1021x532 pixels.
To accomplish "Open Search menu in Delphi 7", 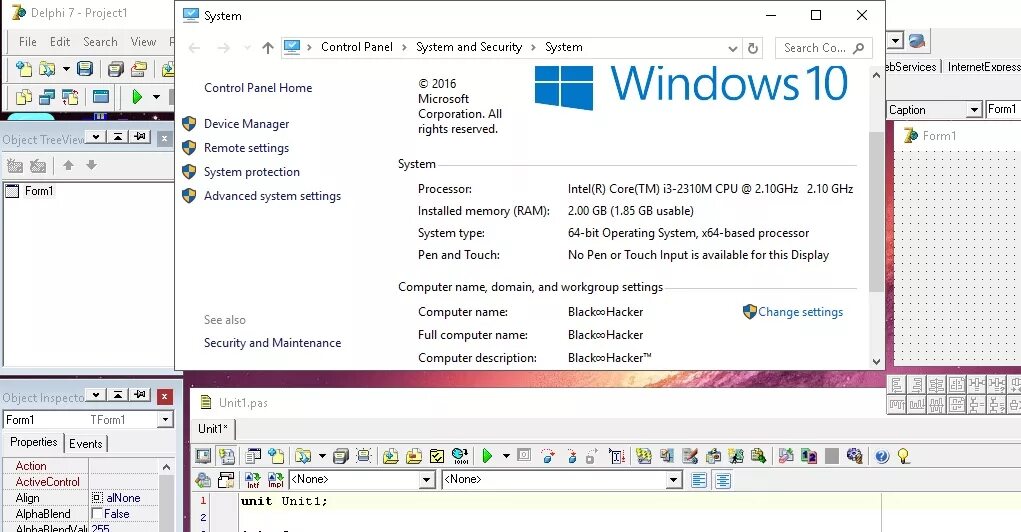I will [x=100, y=42].
